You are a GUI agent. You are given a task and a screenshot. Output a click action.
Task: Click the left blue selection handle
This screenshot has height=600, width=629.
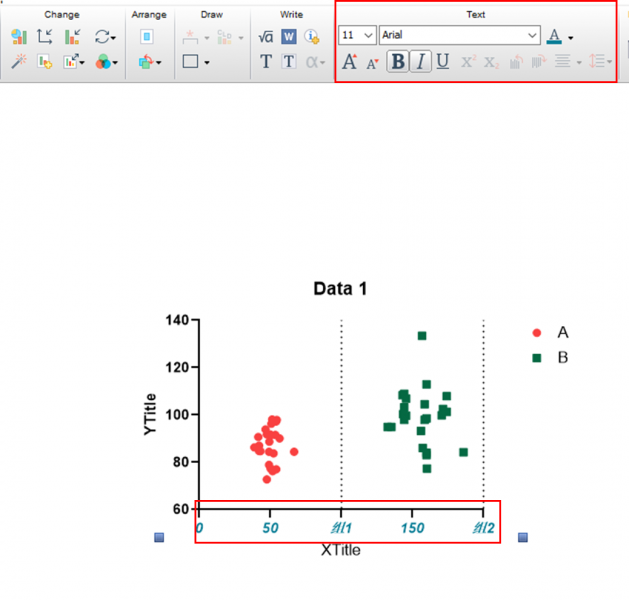coord(159,537)
